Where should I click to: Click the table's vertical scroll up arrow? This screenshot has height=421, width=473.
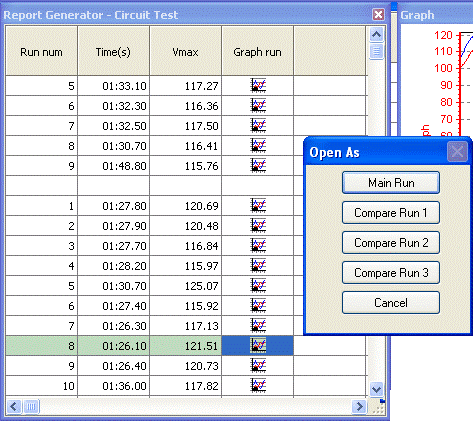[376, 34]
